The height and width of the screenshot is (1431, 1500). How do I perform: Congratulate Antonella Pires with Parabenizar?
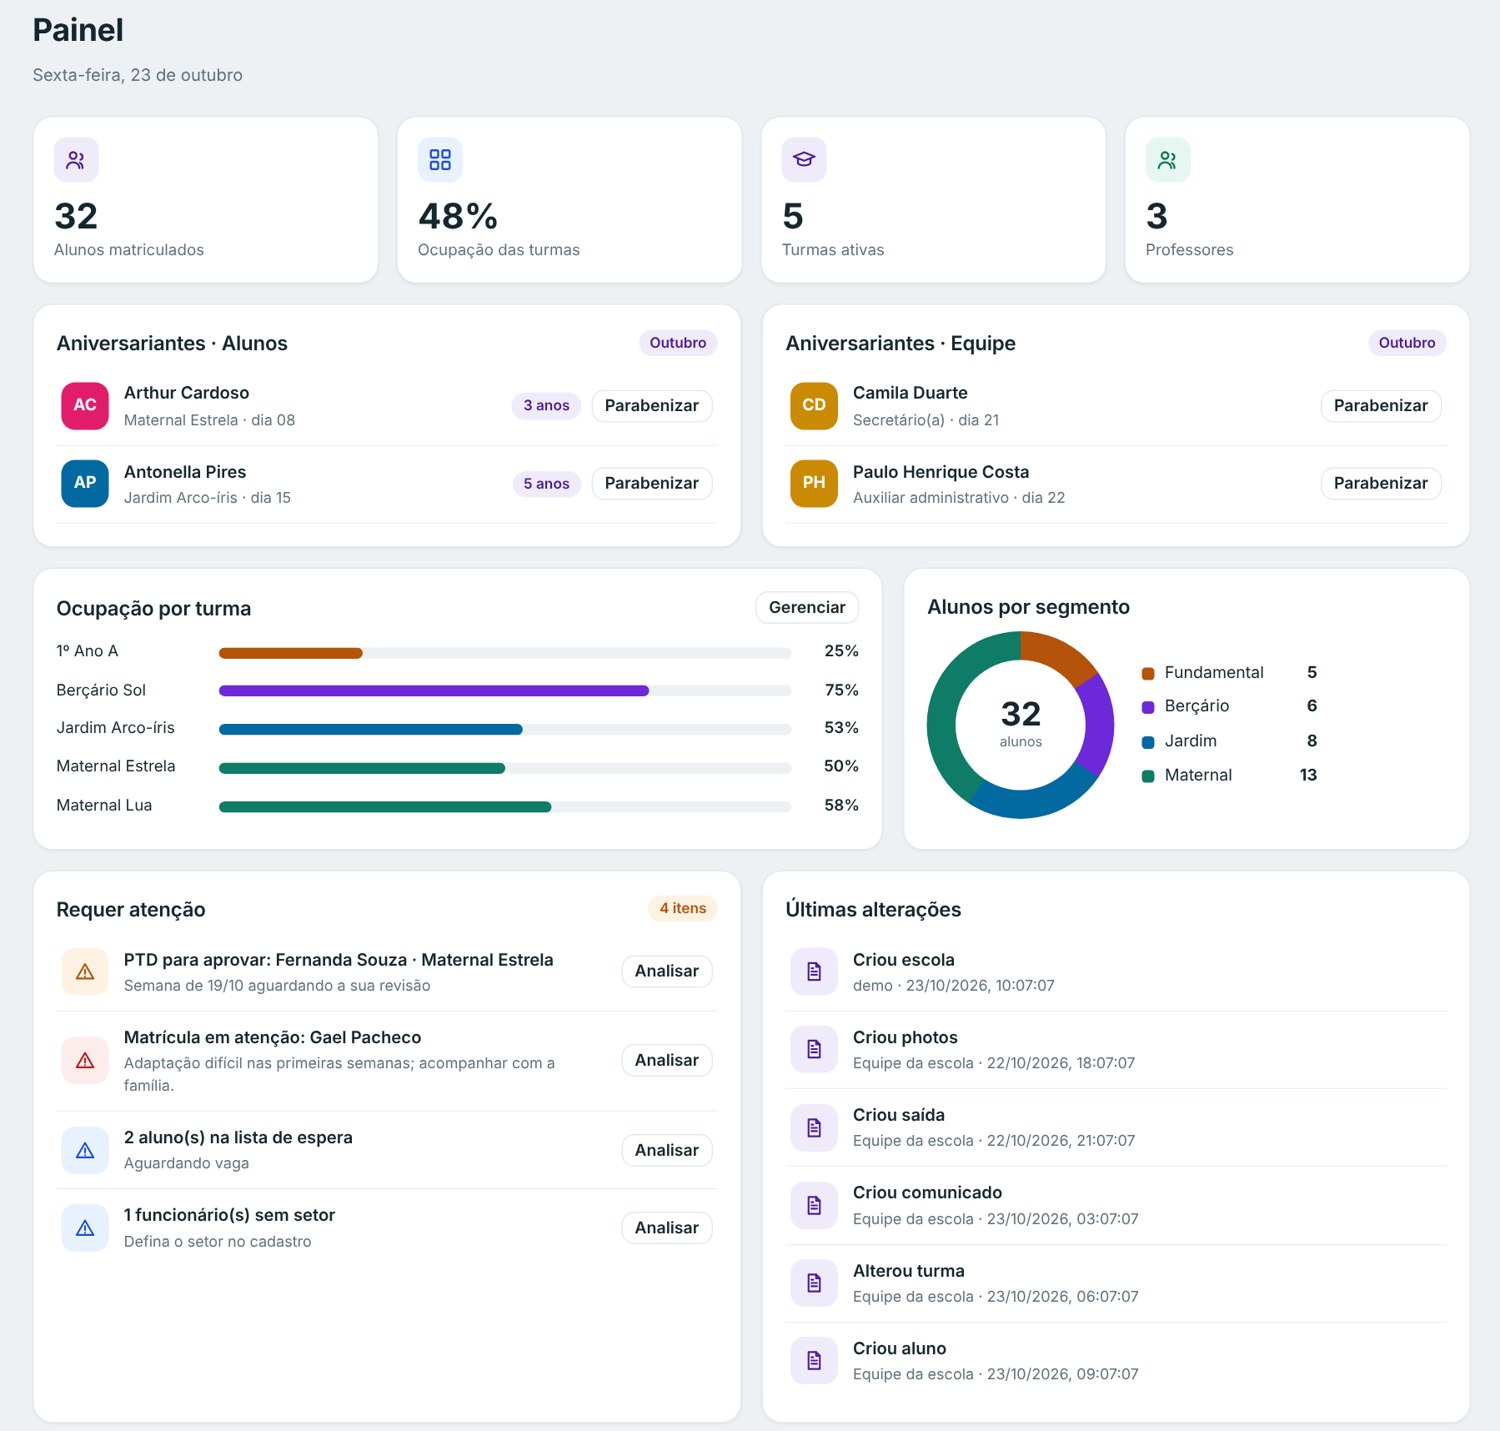click(652, 483)
